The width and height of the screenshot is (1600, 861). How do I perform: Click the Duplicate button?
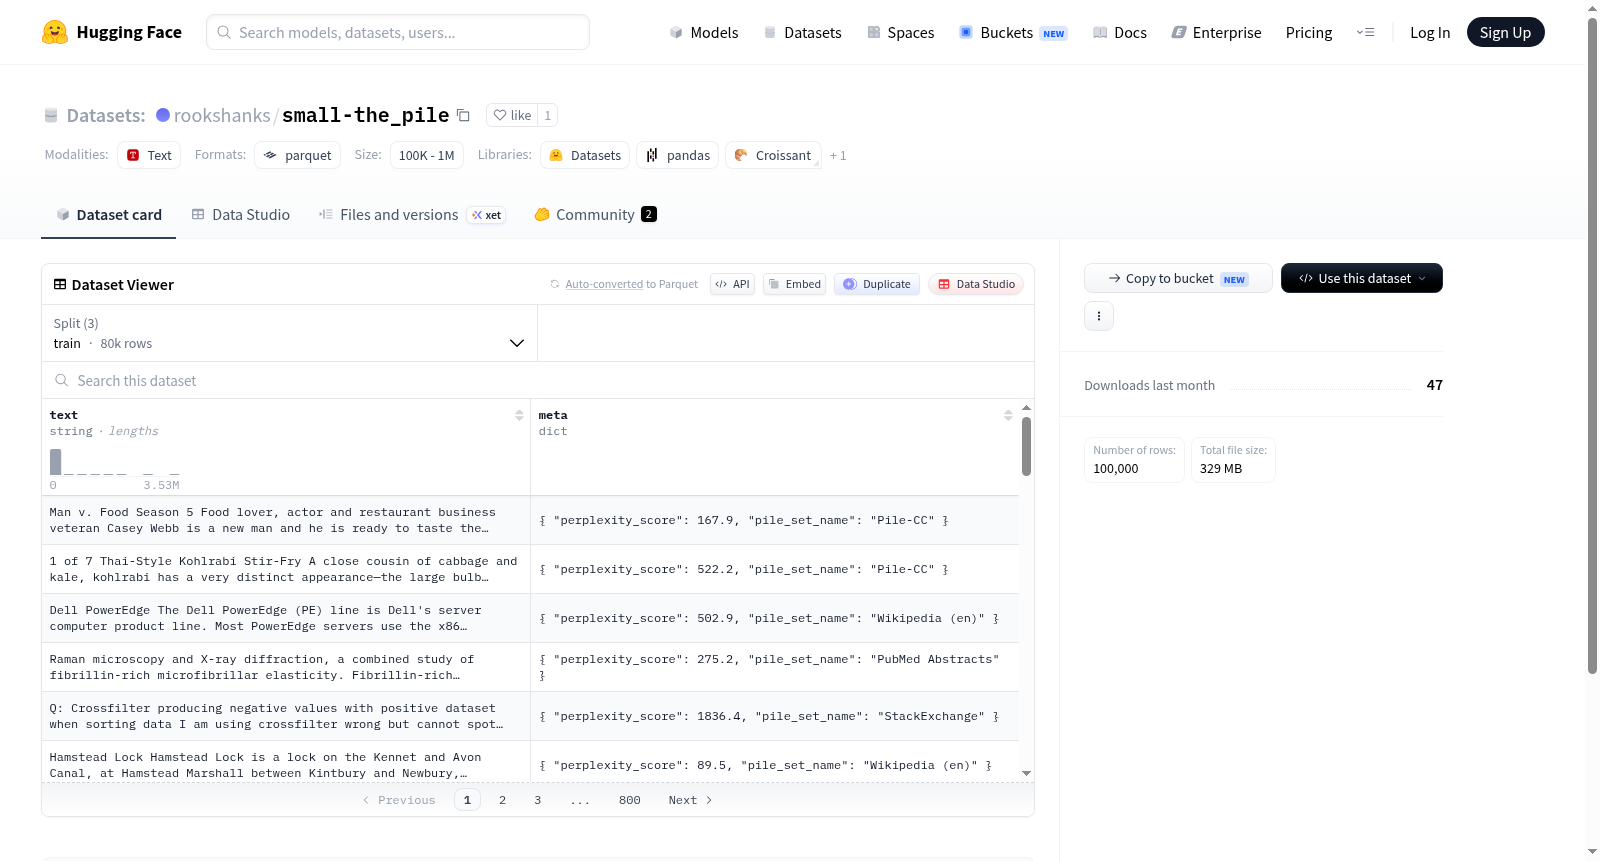(877, 284)
